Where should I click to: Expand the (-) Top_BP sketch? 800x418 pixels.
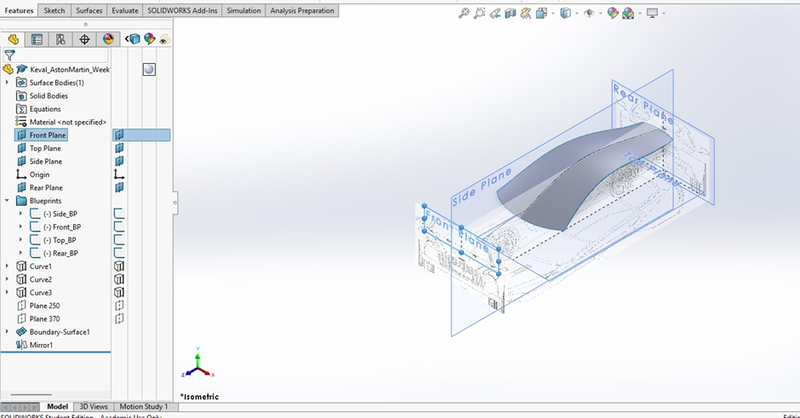pyautogui.click(x=20, y=240)
